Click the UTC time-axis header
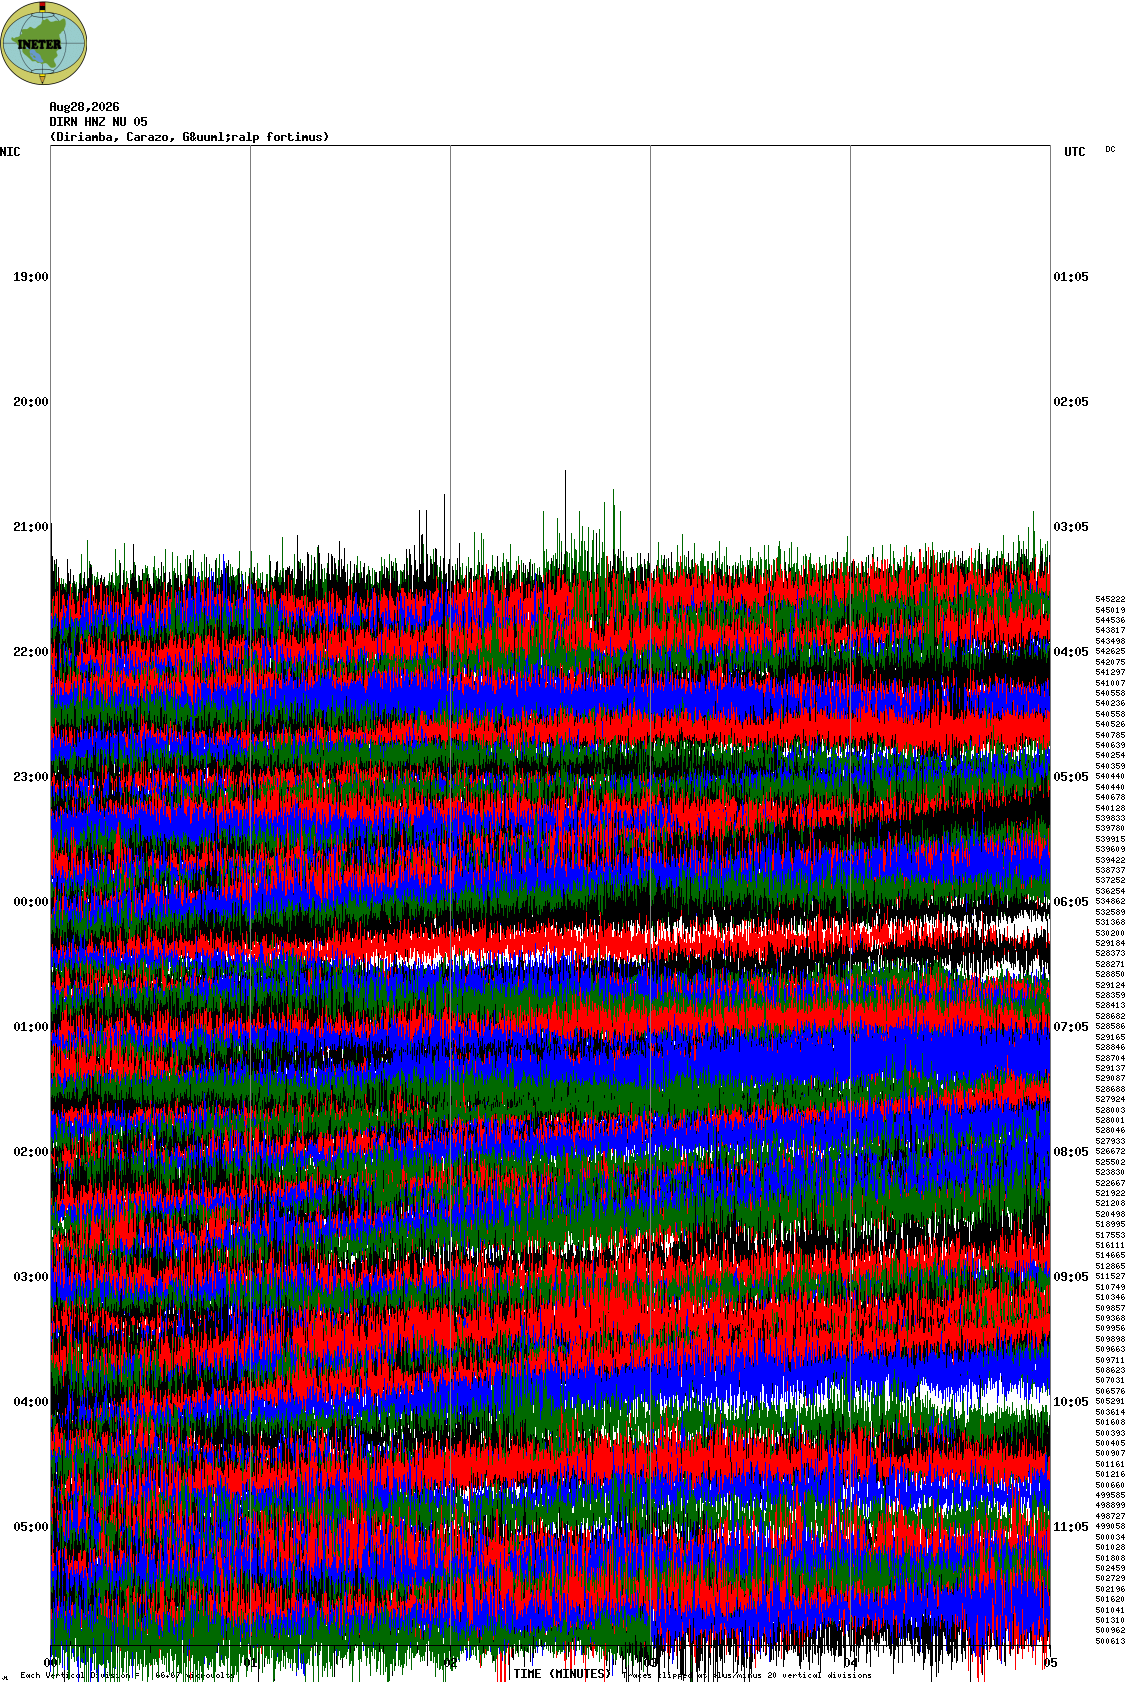This screenshot has height=1689, width=1130. (1075, 152)
